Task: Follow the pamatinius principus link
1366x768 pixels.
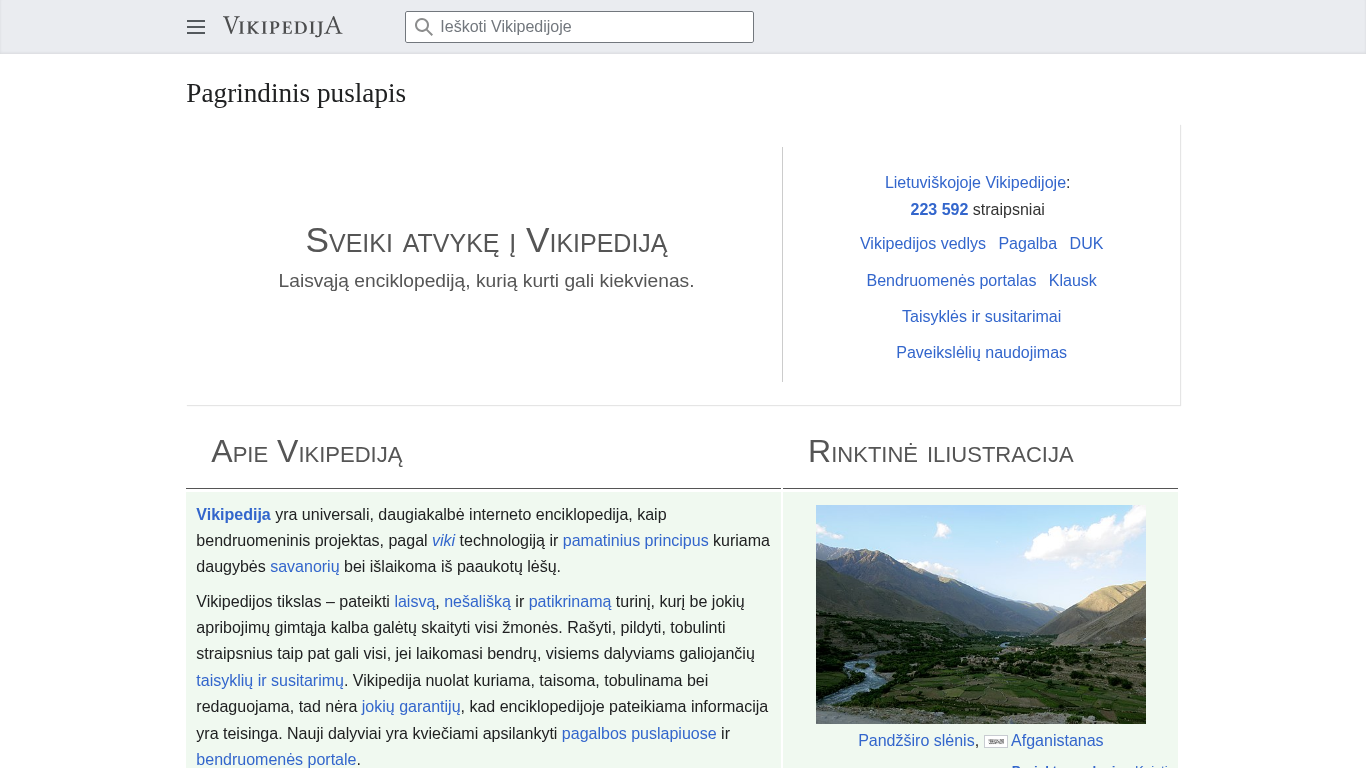Action: point(635,540)
